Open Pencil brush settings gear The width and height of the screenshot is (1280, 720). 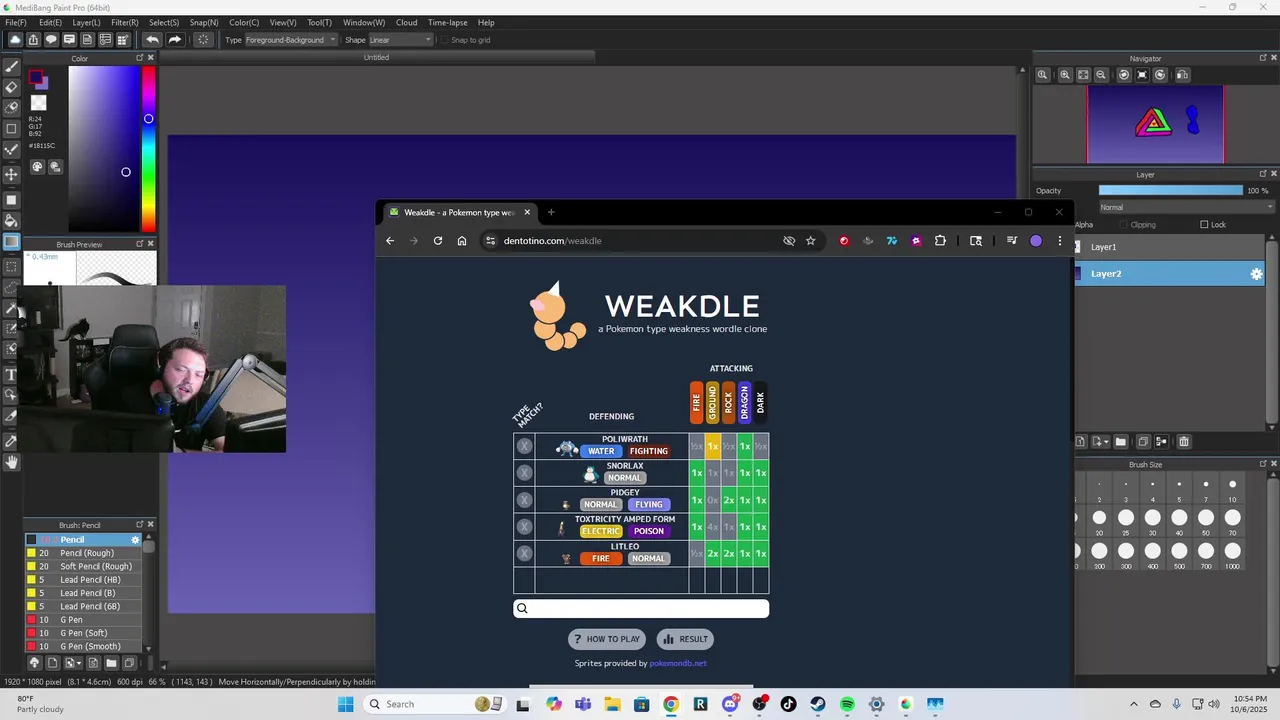[x=136, y=540]
